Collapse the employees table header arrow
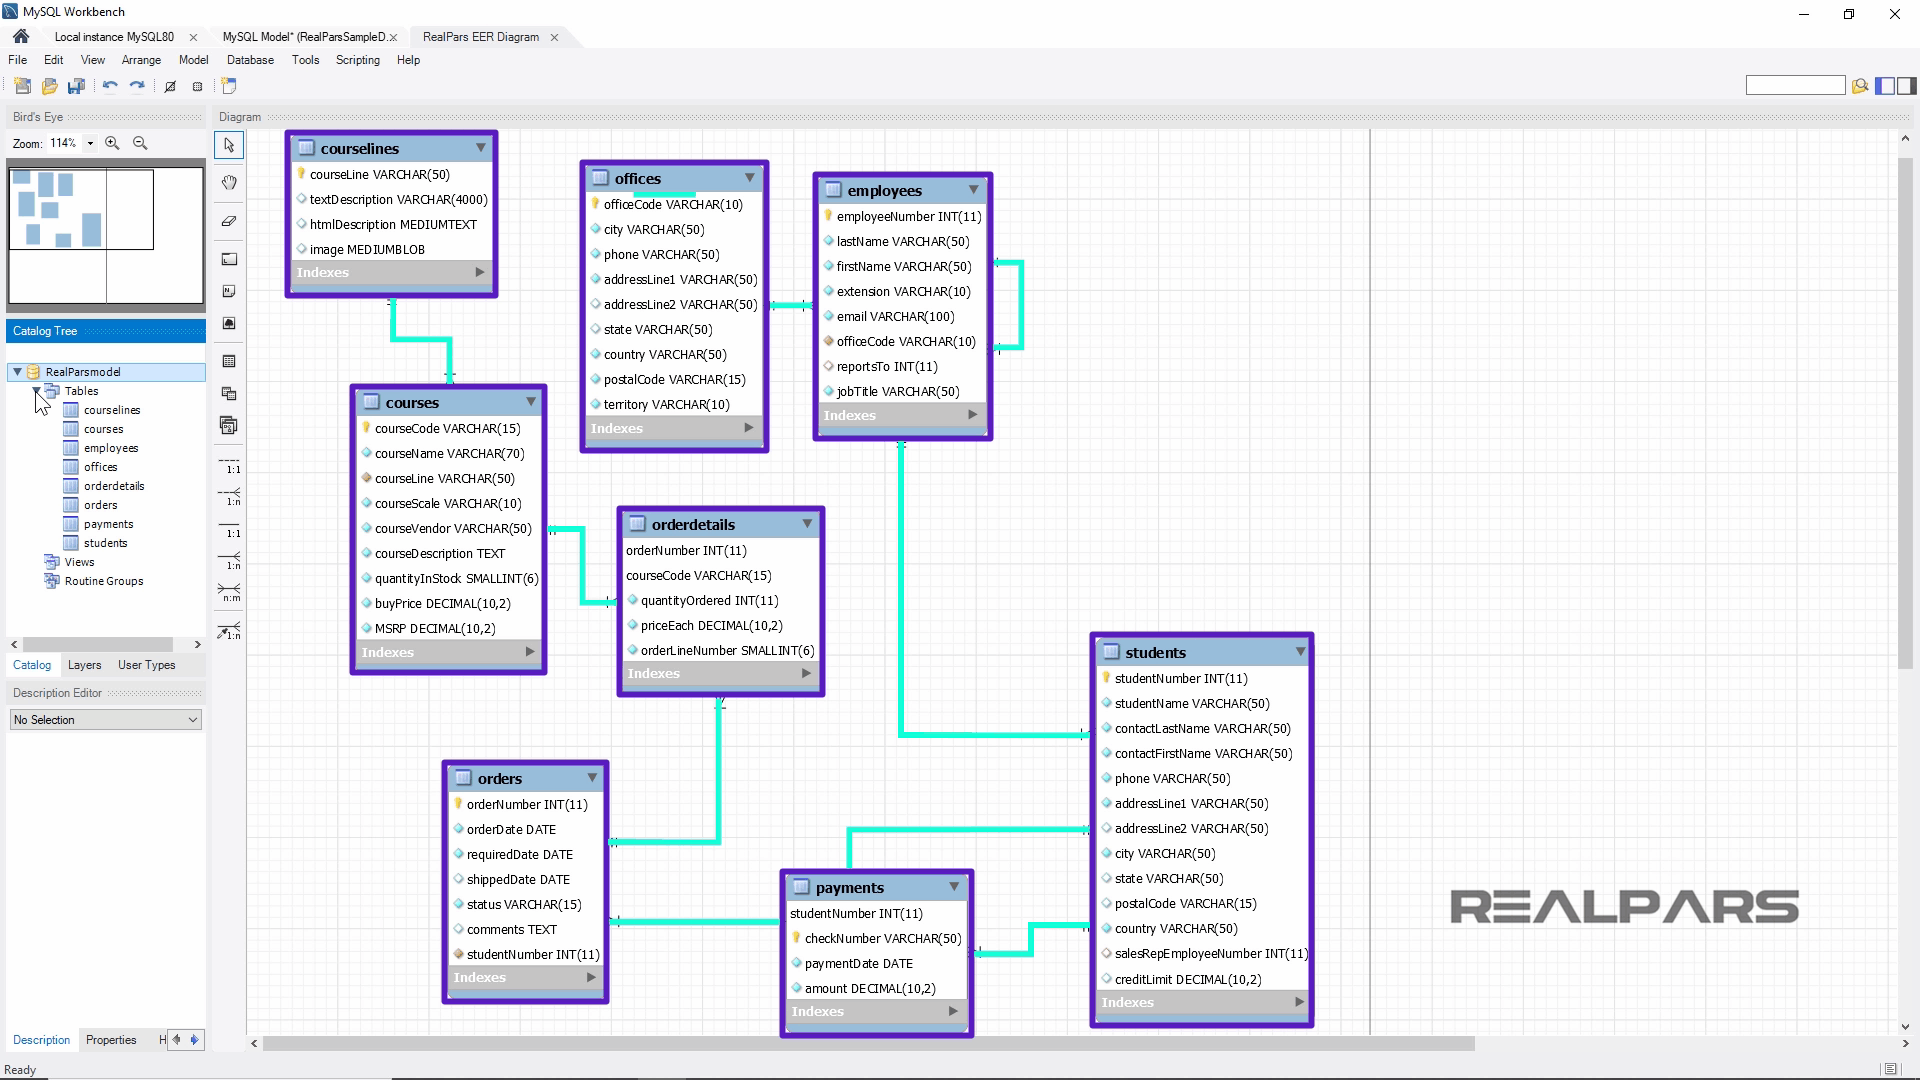 [x=973, y=190]
